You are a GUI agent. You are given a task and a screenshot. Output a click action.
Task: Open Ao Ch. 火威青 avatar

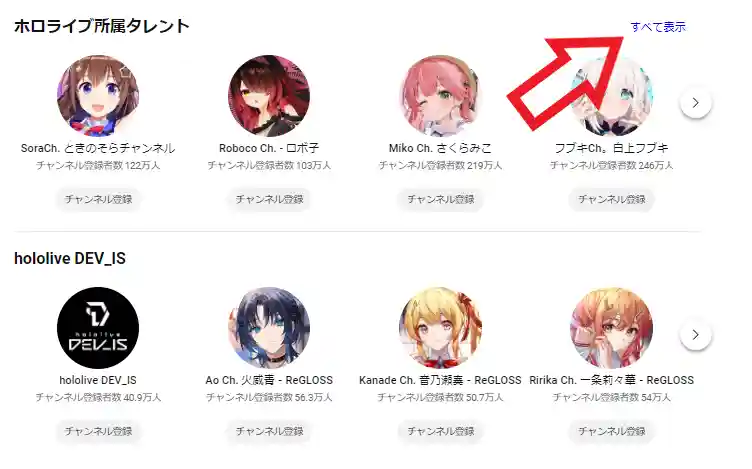(x=269, y=328)
